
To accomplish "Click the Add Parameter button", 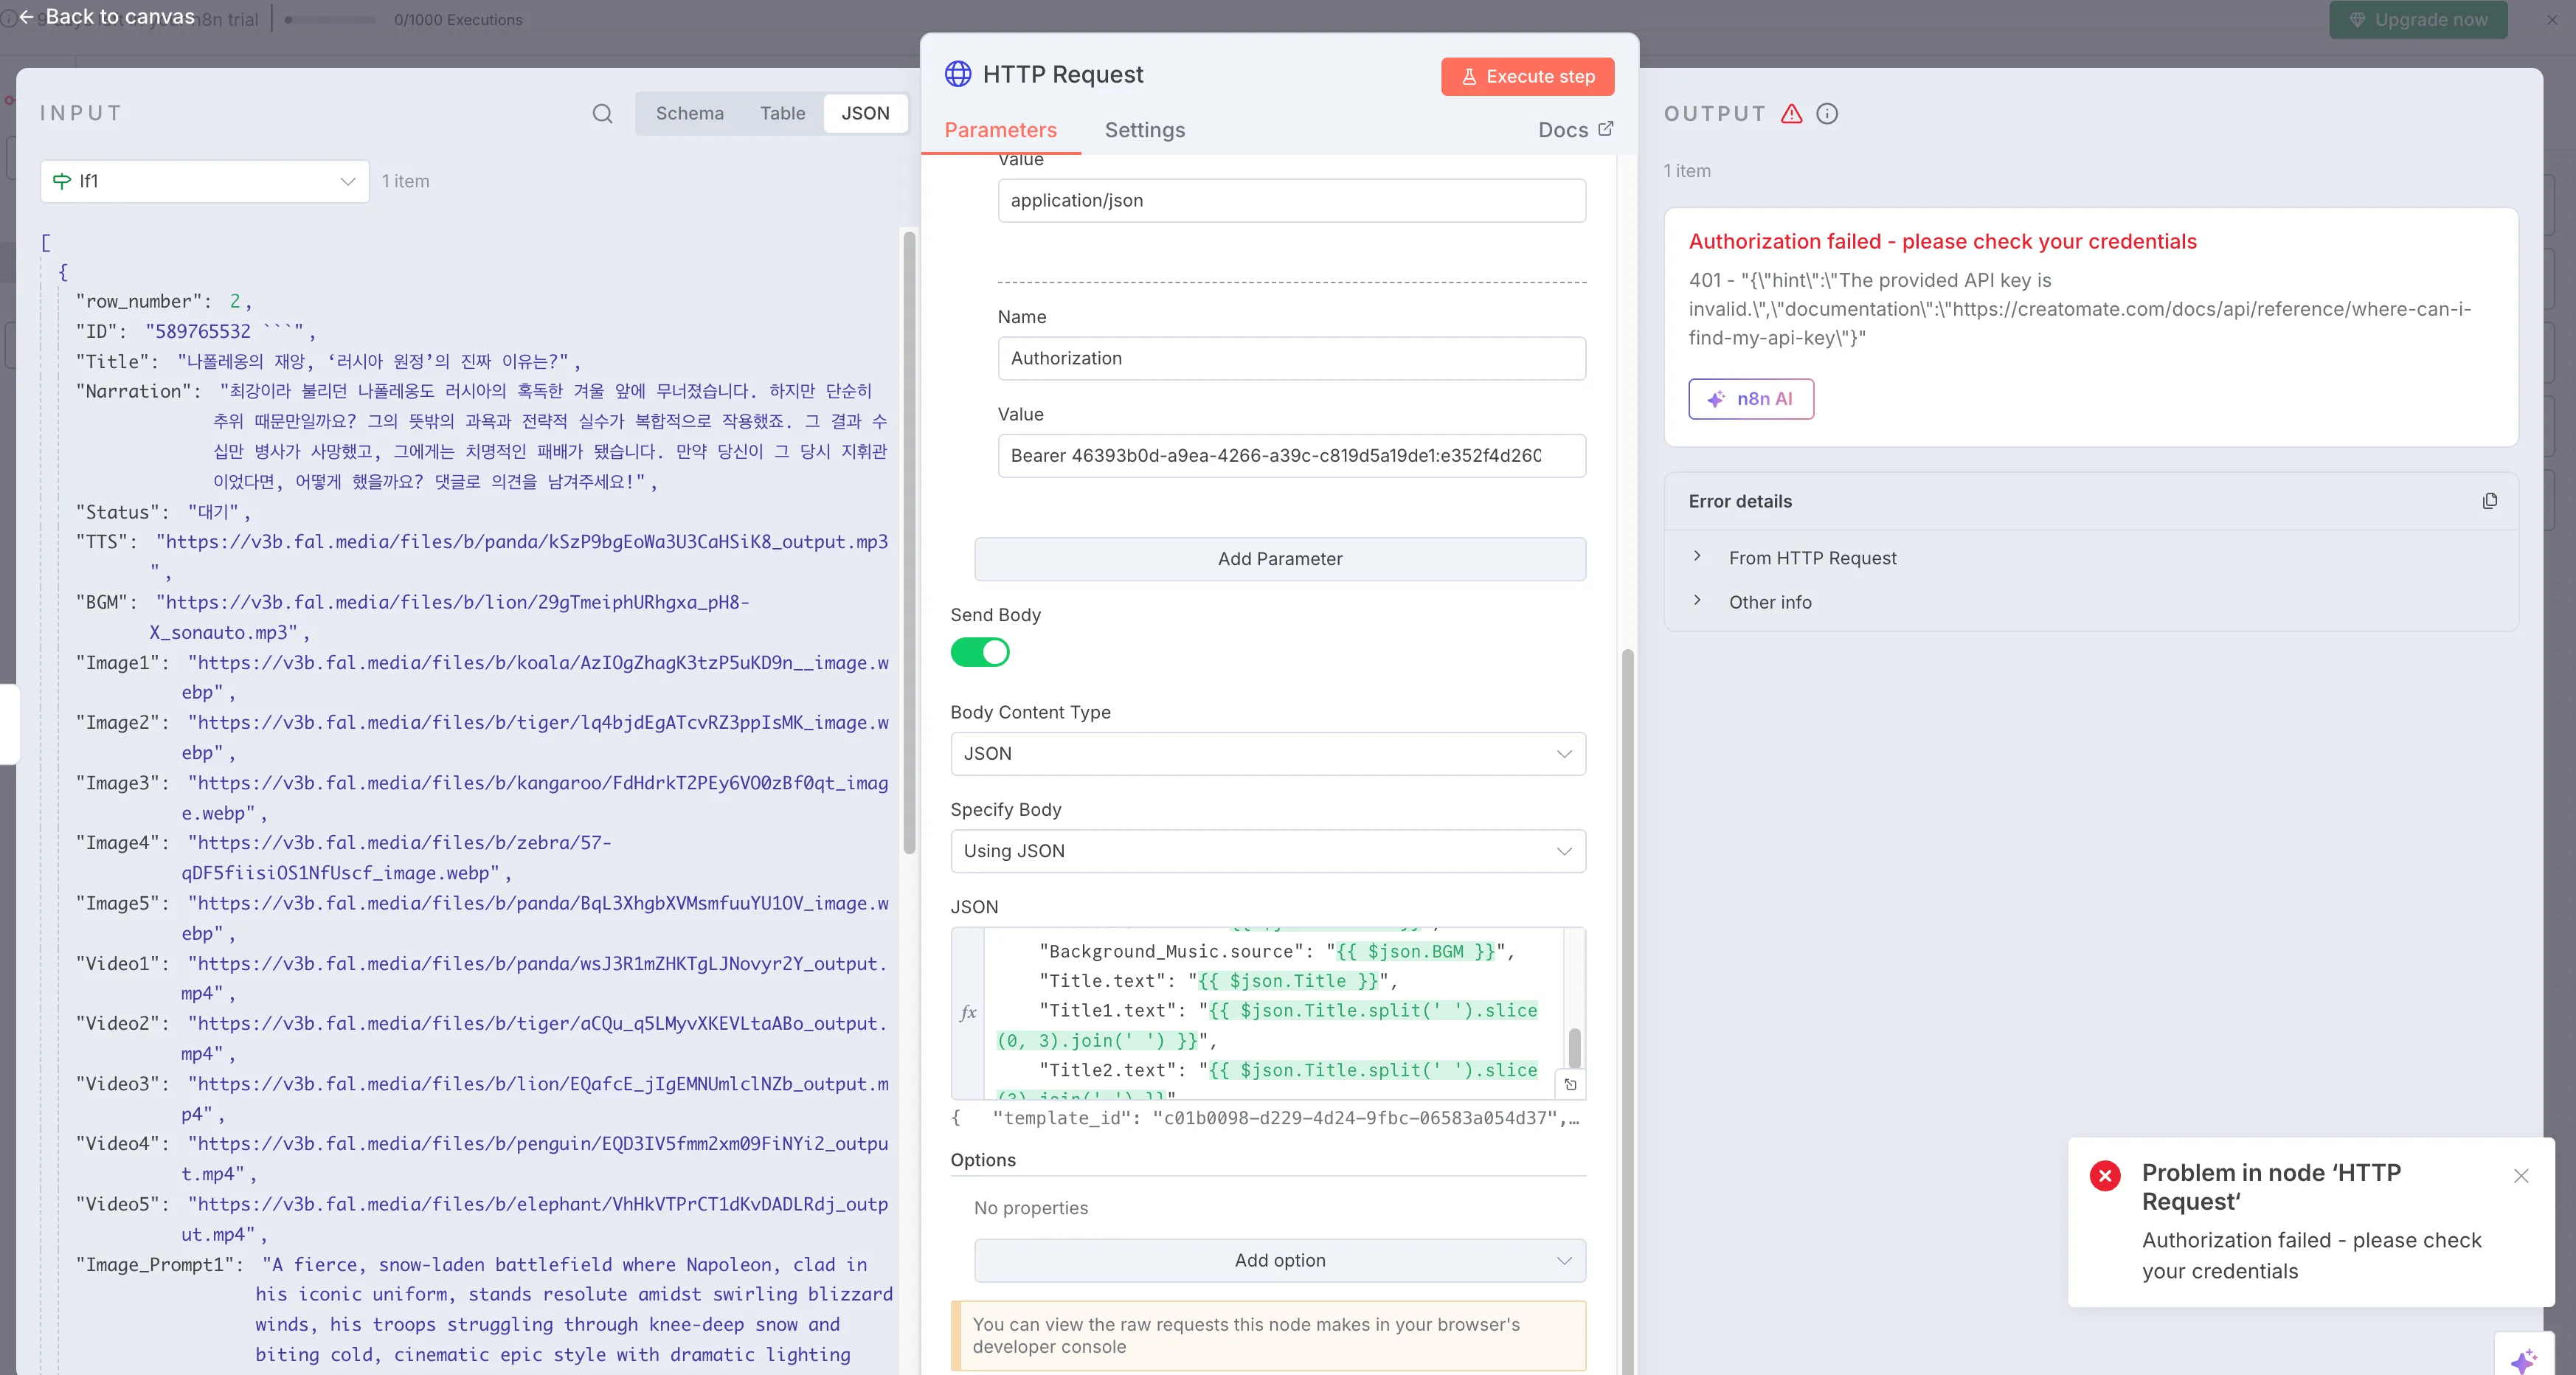I will [x=1279, y=559].
